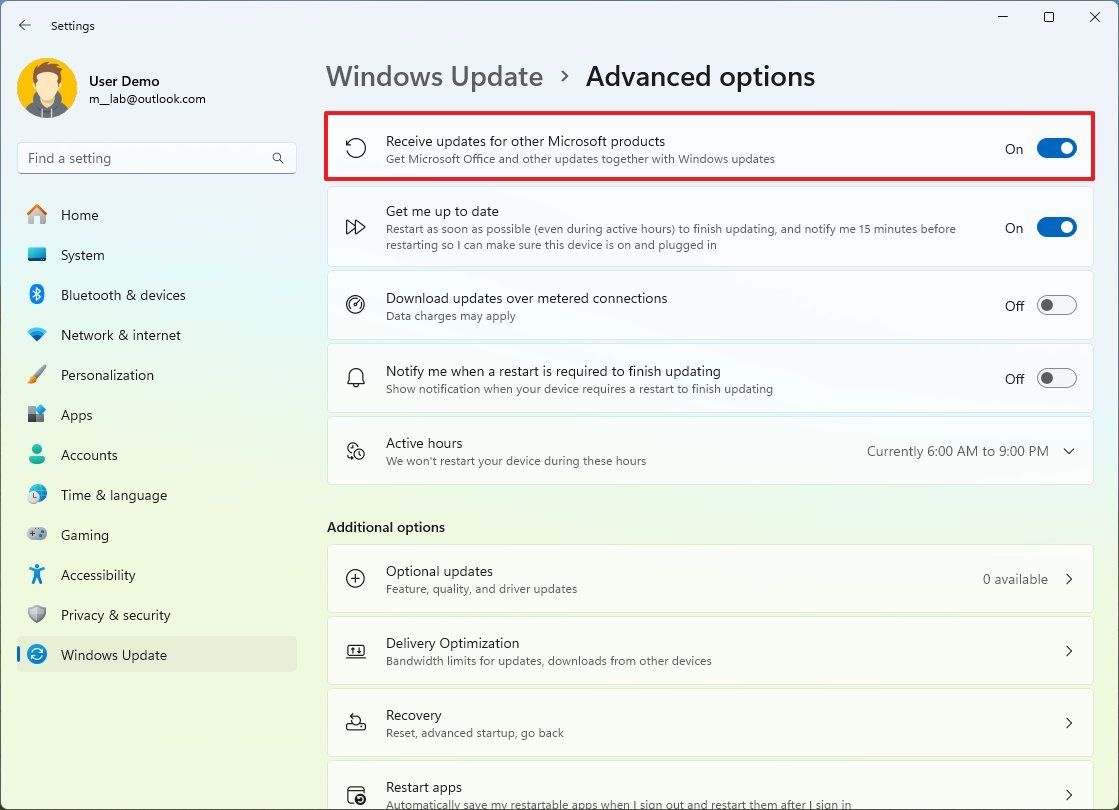Select Bluetooth & devices in the sidebar
1119x810 pixels.
pos(125,295)
